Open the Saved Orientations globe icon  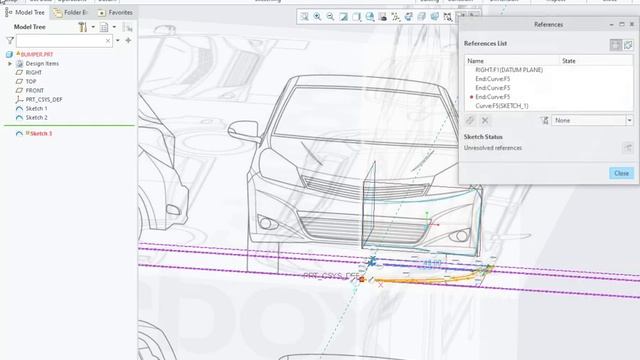(x=370, y=17)
